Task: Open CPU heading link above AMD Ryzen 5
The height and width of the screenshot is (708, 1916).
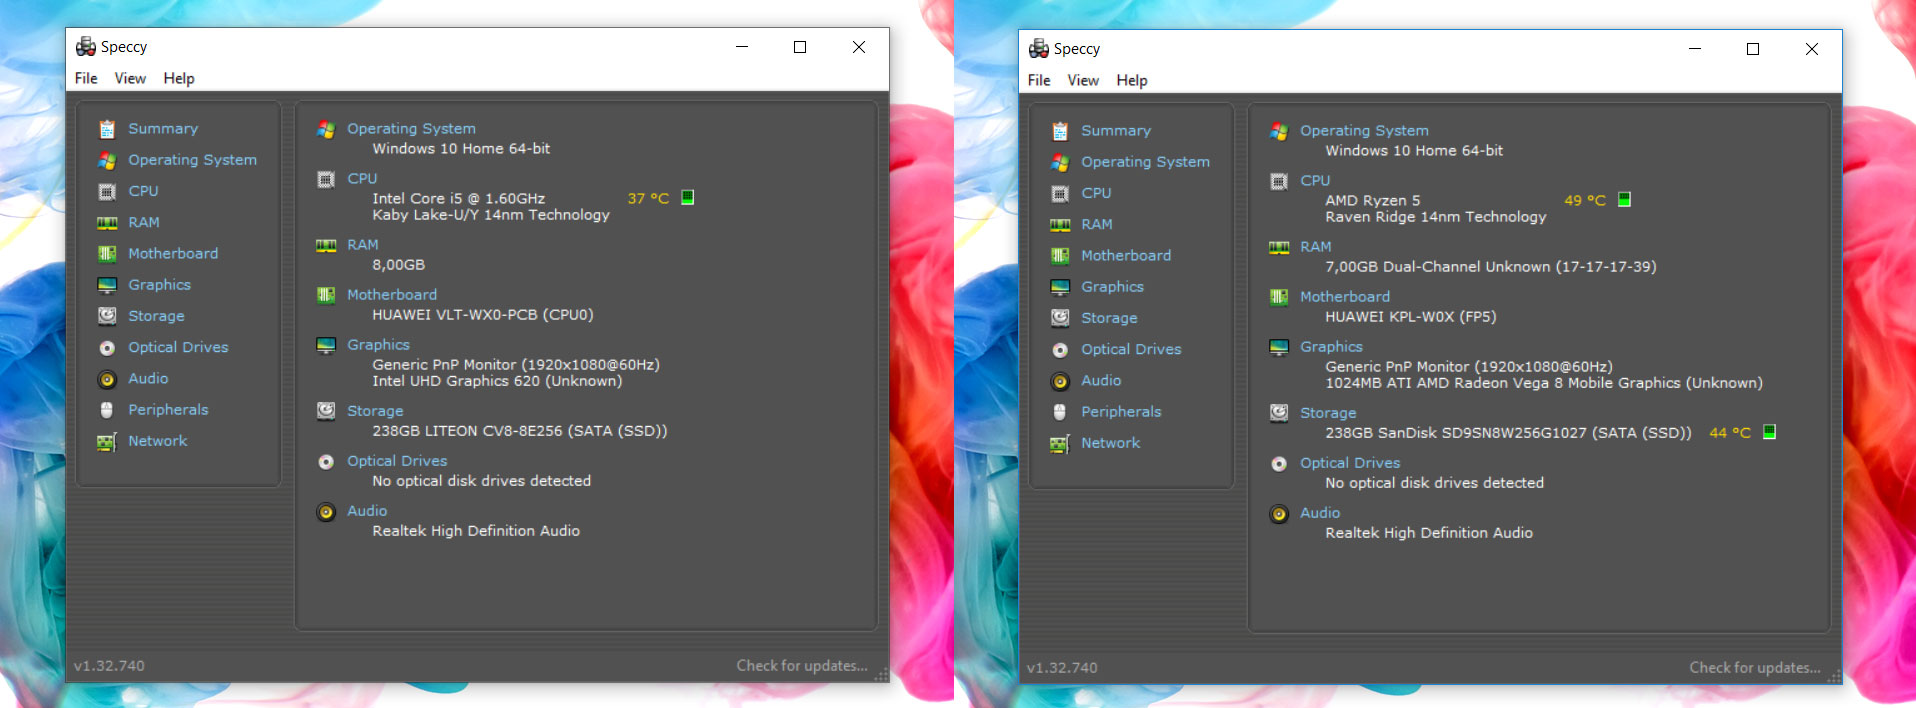Action: coord(1315,181)
